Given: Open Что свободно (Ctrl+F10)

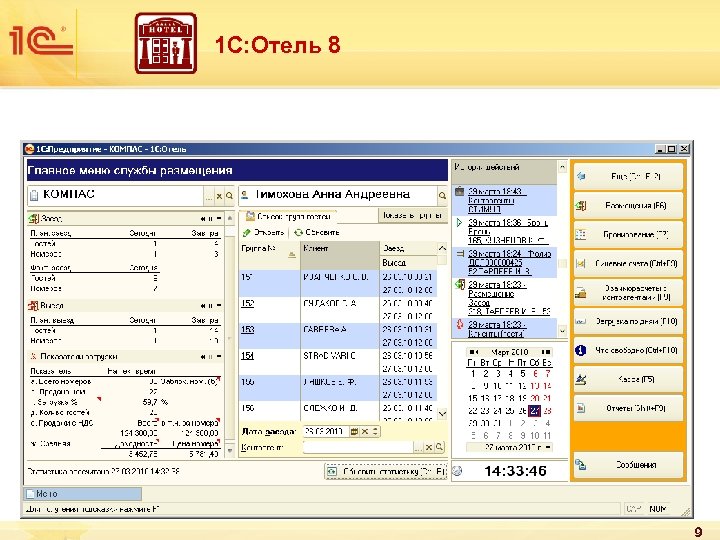Looking at the screenshot, I should pyautogui.click(x=628, y=350).
